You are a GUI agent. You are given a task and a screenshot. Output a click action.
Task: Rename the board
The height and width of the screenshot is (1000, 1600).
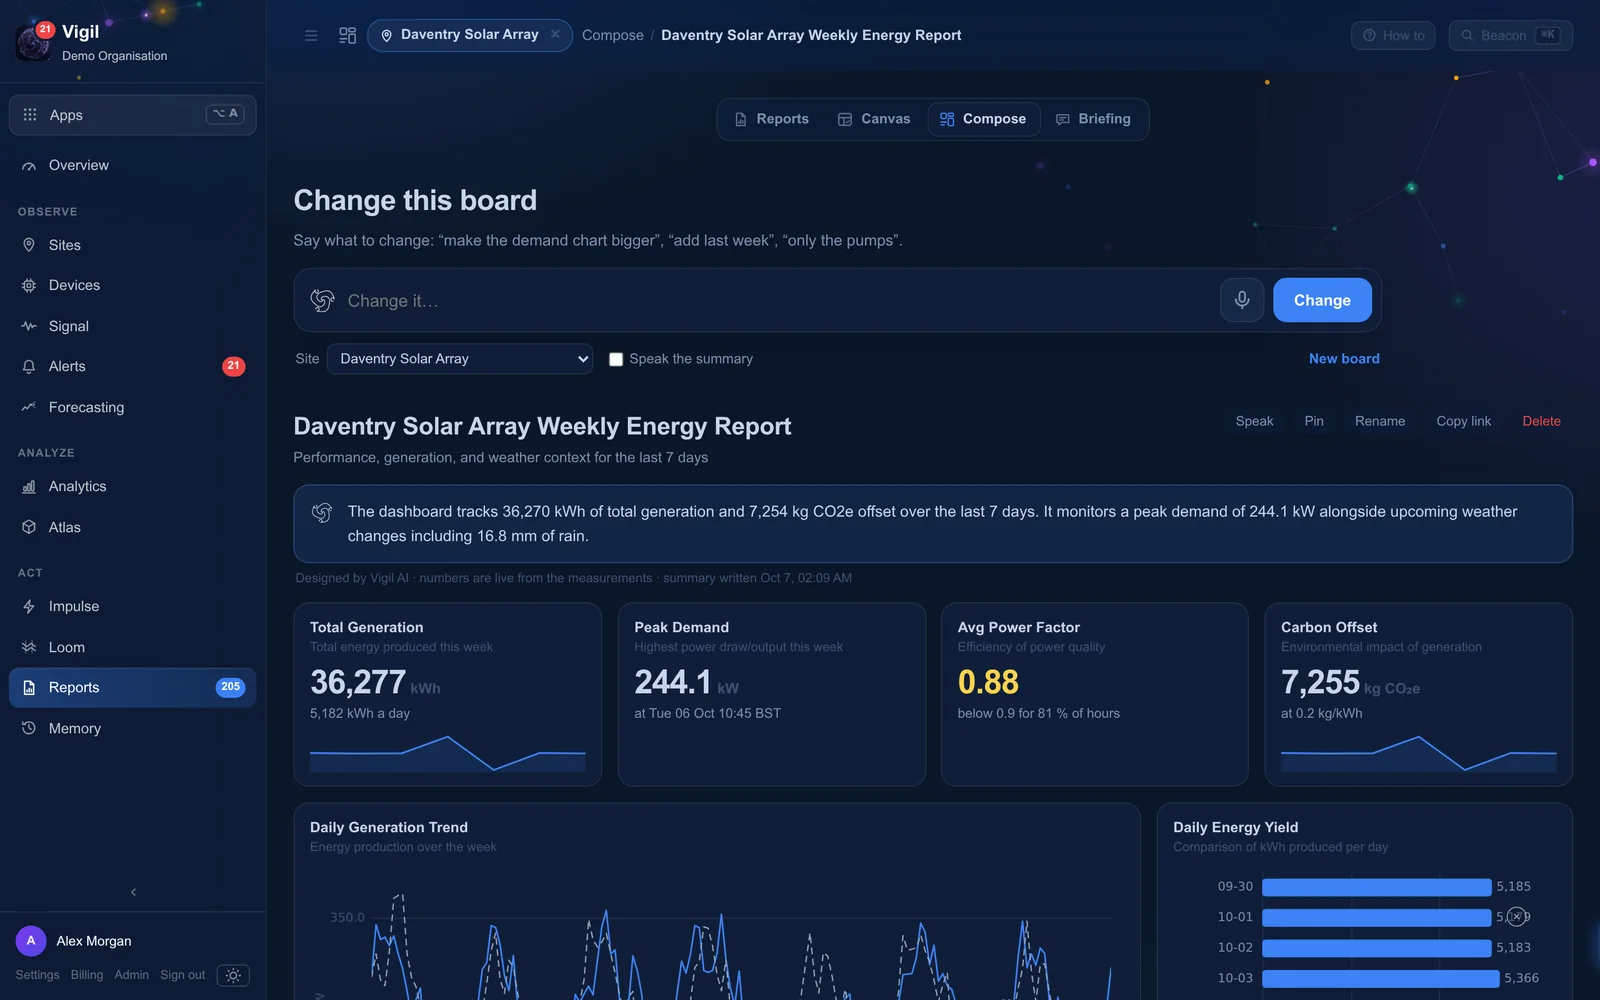coord(1380,421)
